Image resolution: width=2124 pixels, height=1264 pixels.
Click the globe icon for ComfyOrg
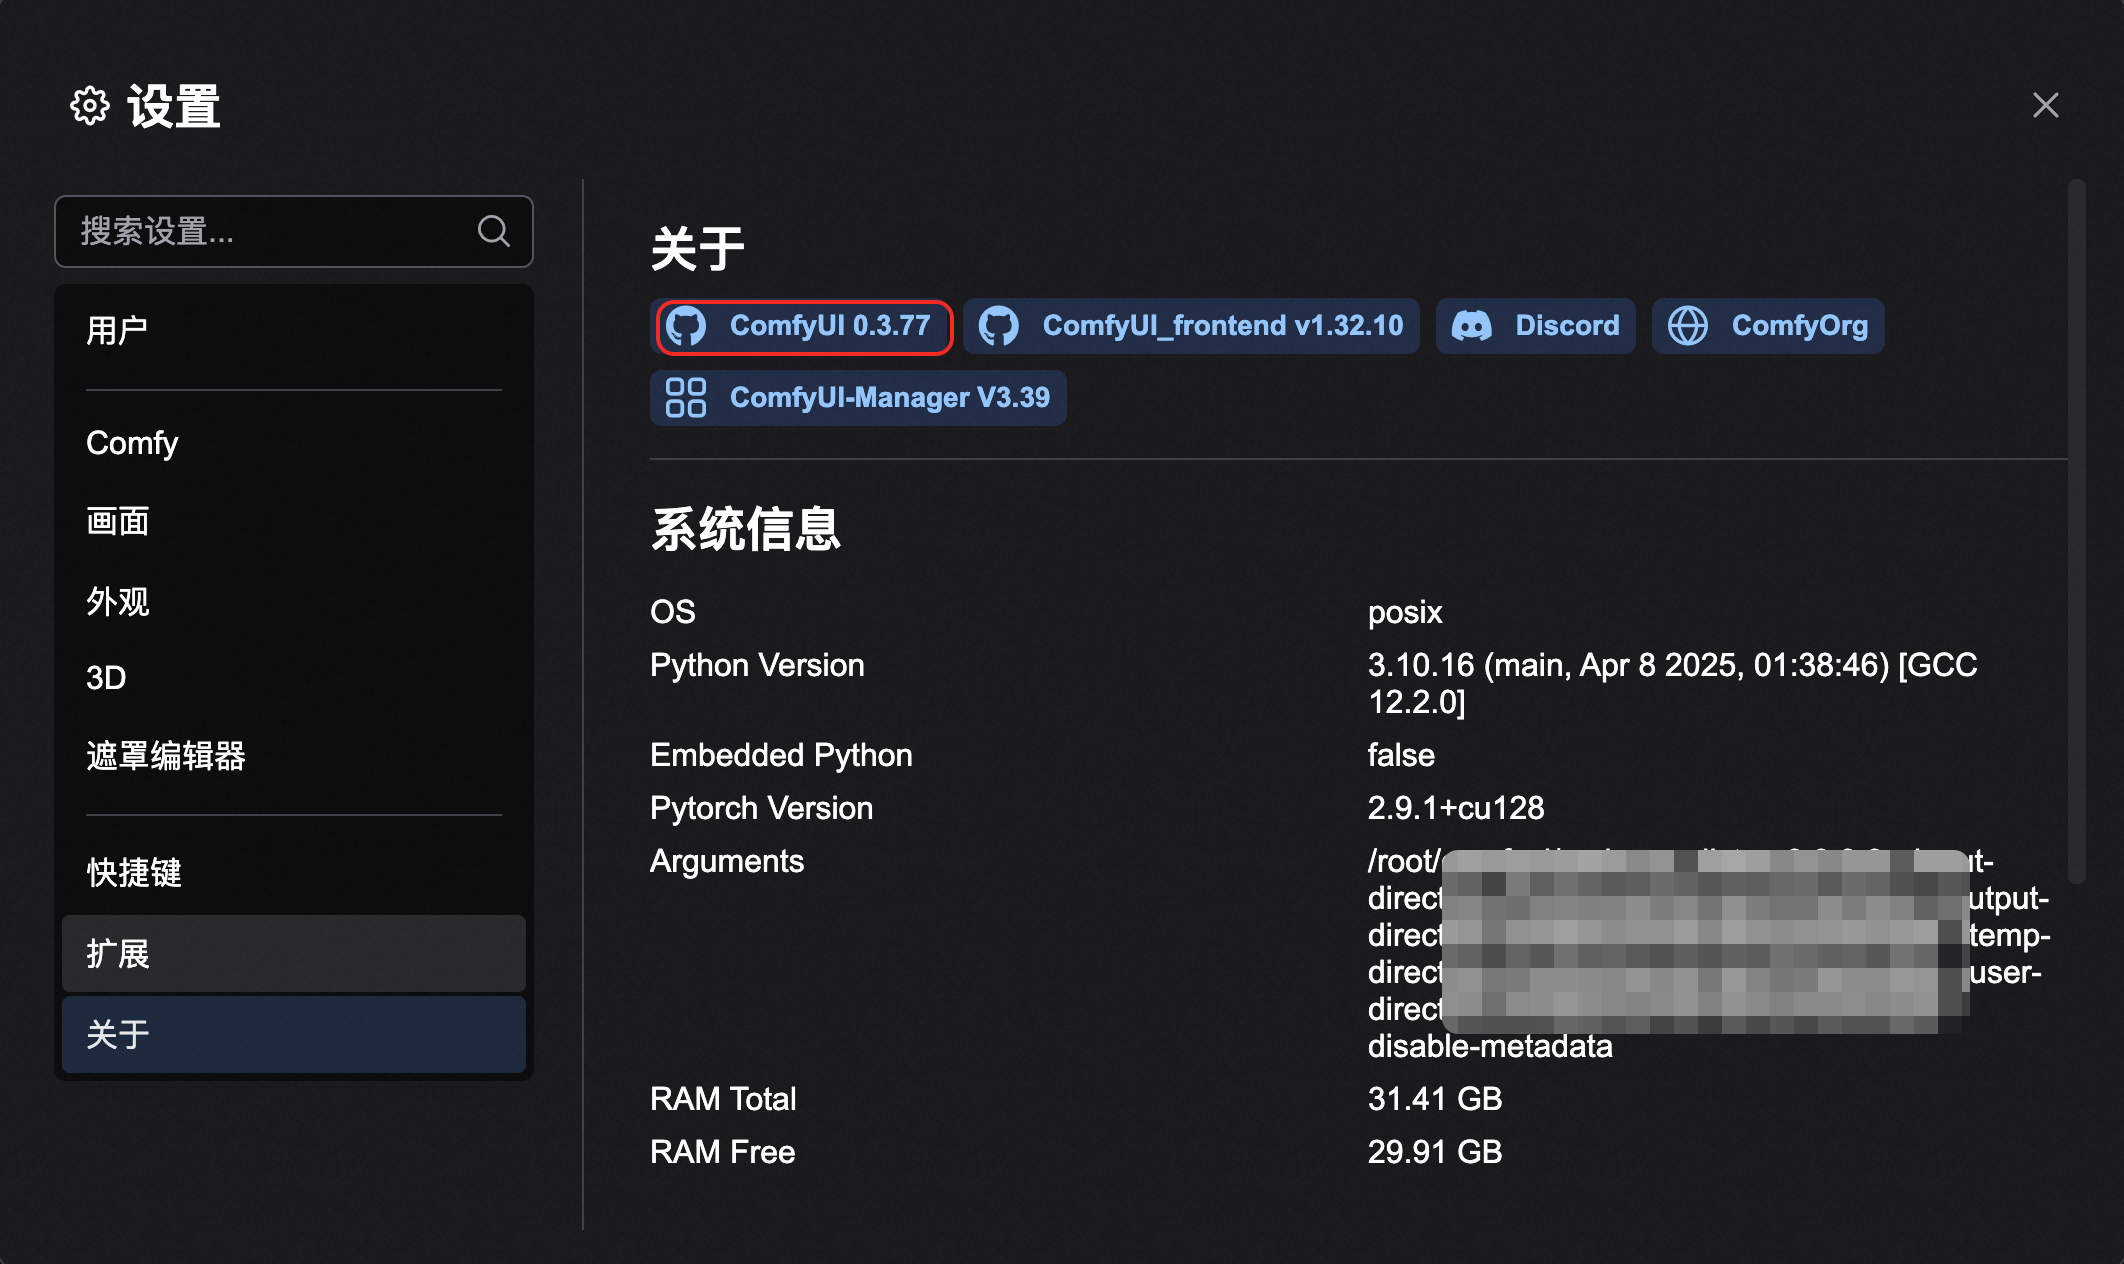[1688, 326]
